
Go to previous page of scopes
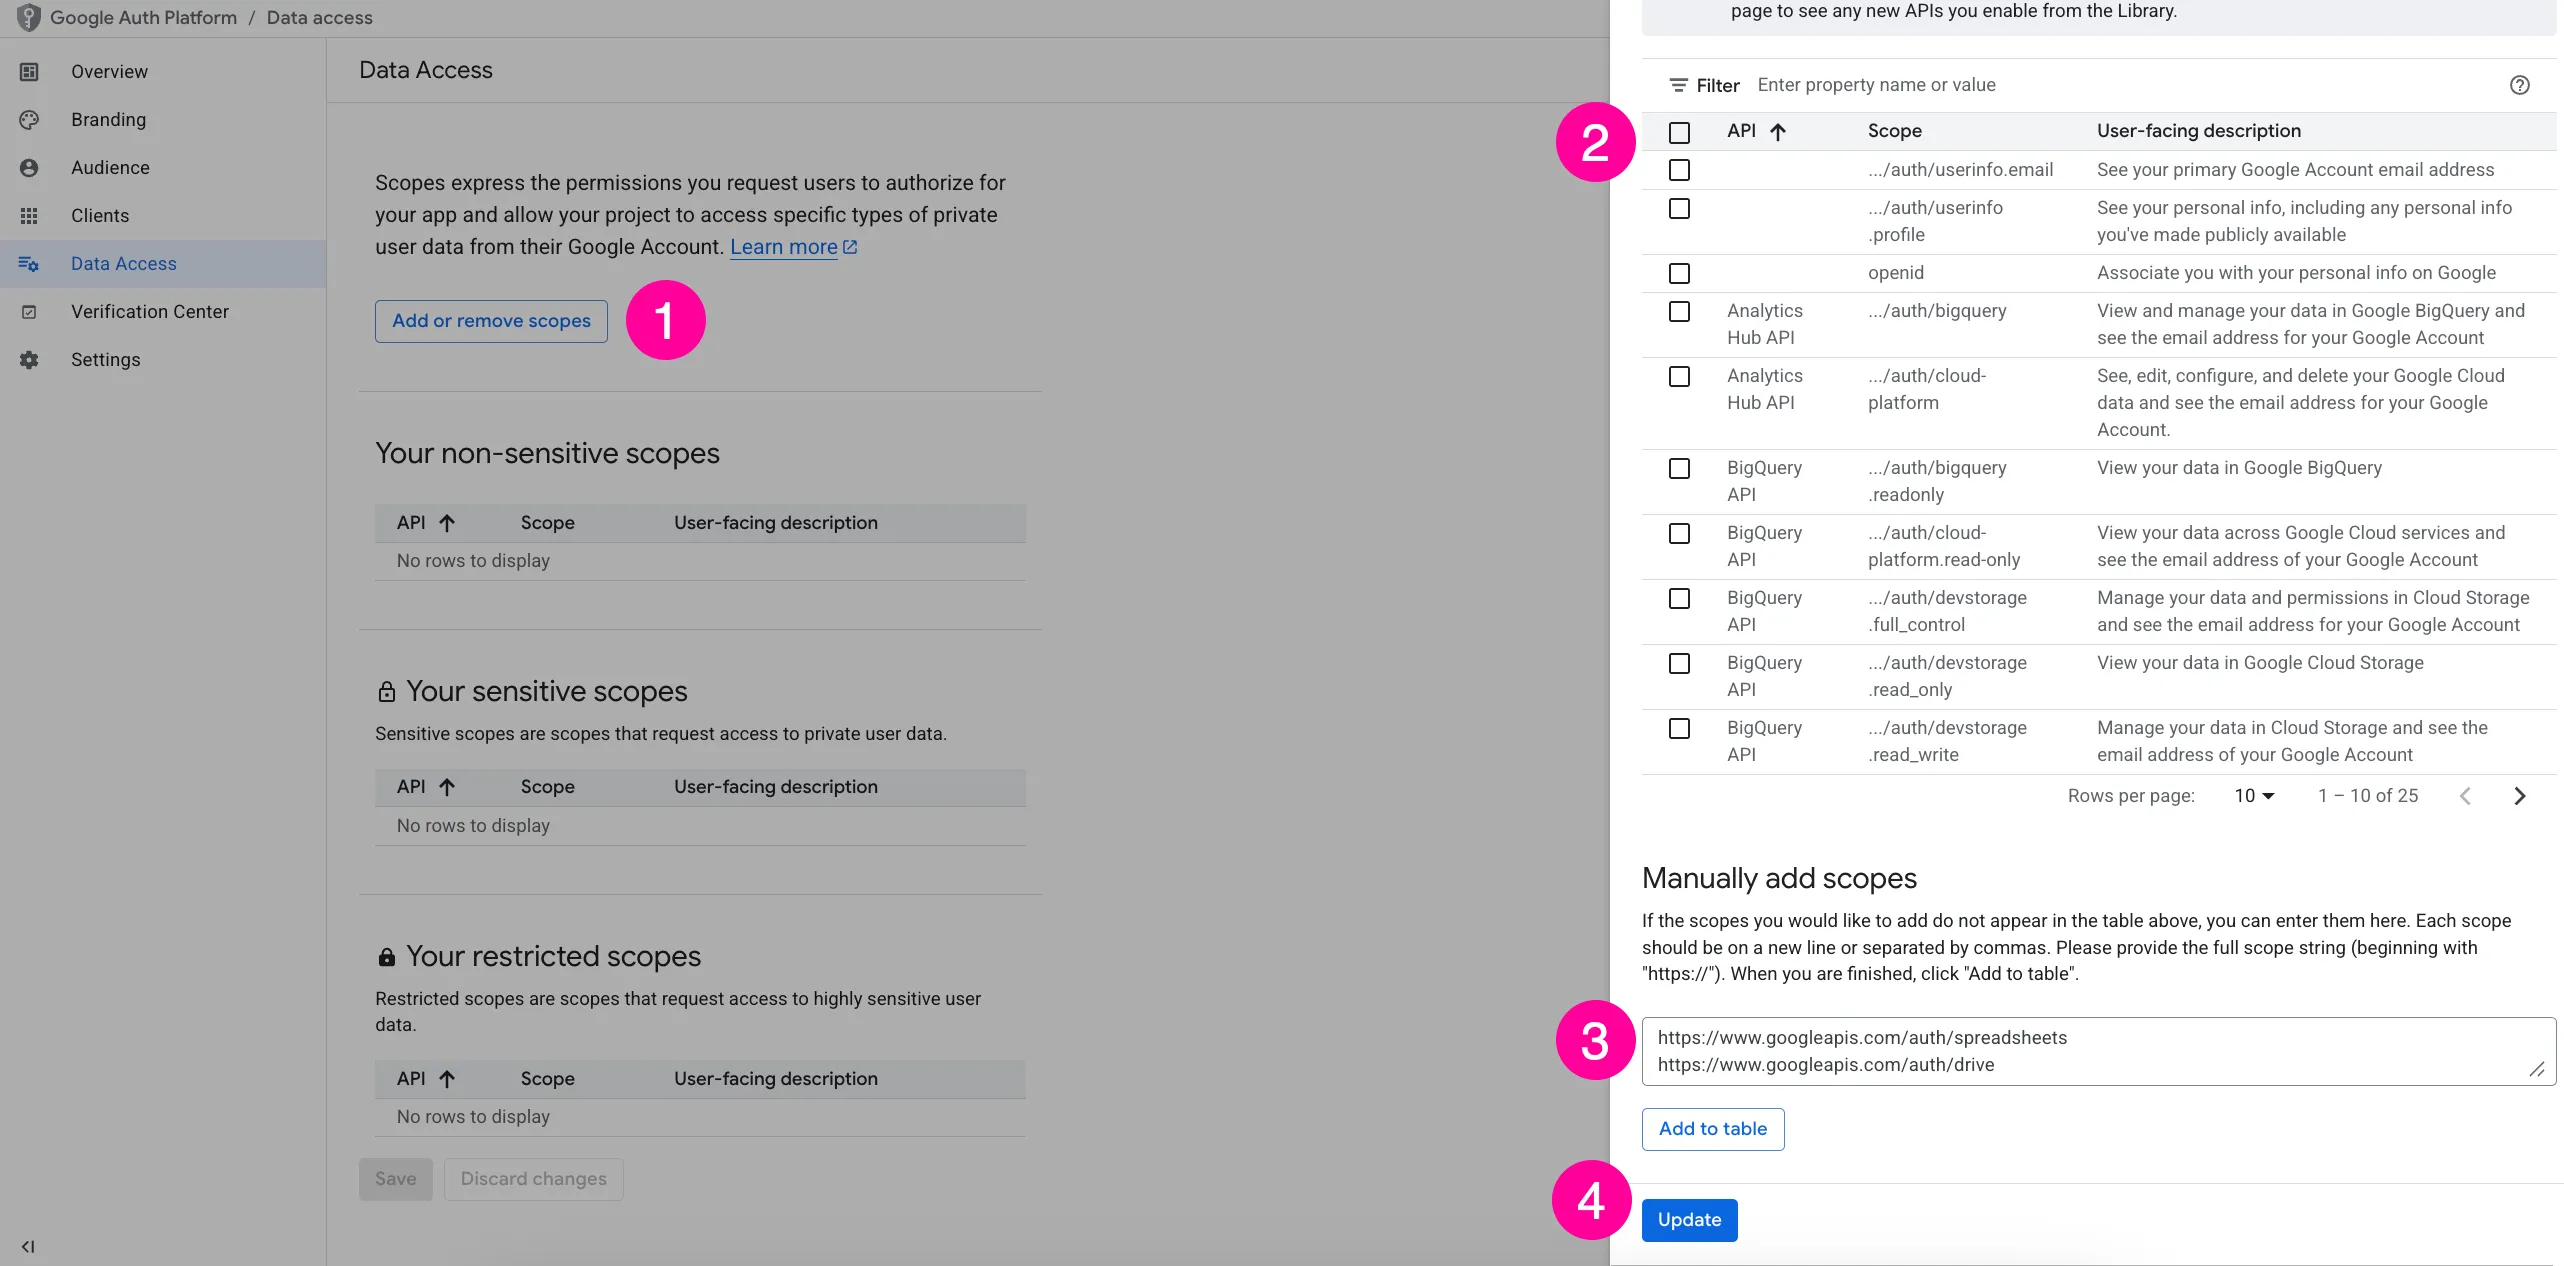2465,796
